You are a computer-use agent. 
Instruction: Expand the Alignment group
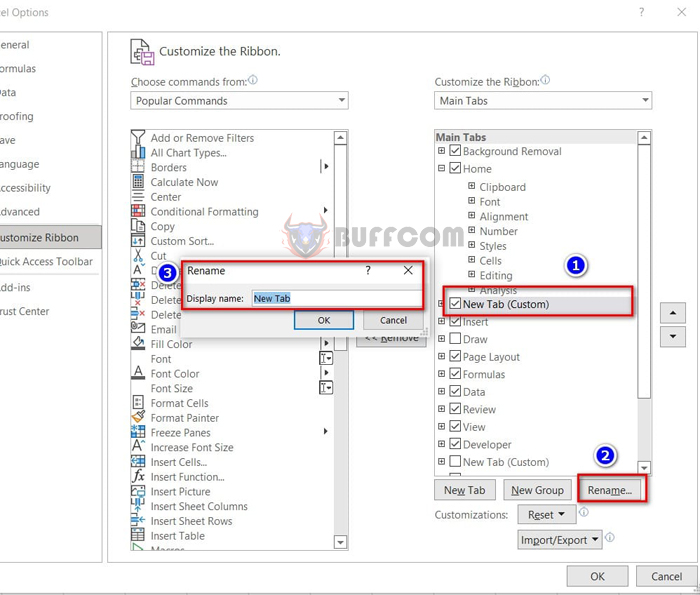[x=471, y=215]
